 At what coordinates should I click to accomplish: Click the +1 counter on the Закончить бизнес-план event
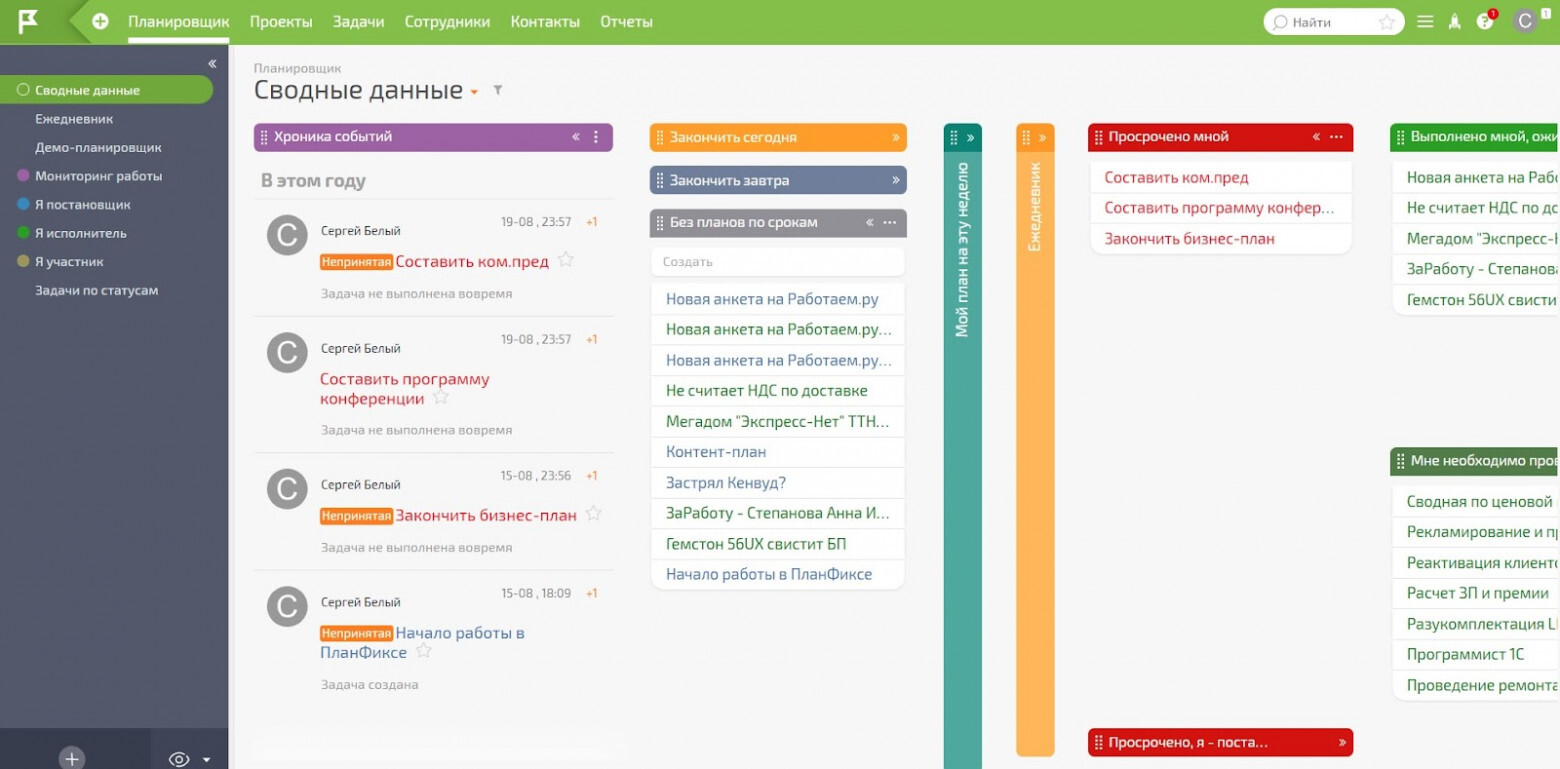pos(592,476)
